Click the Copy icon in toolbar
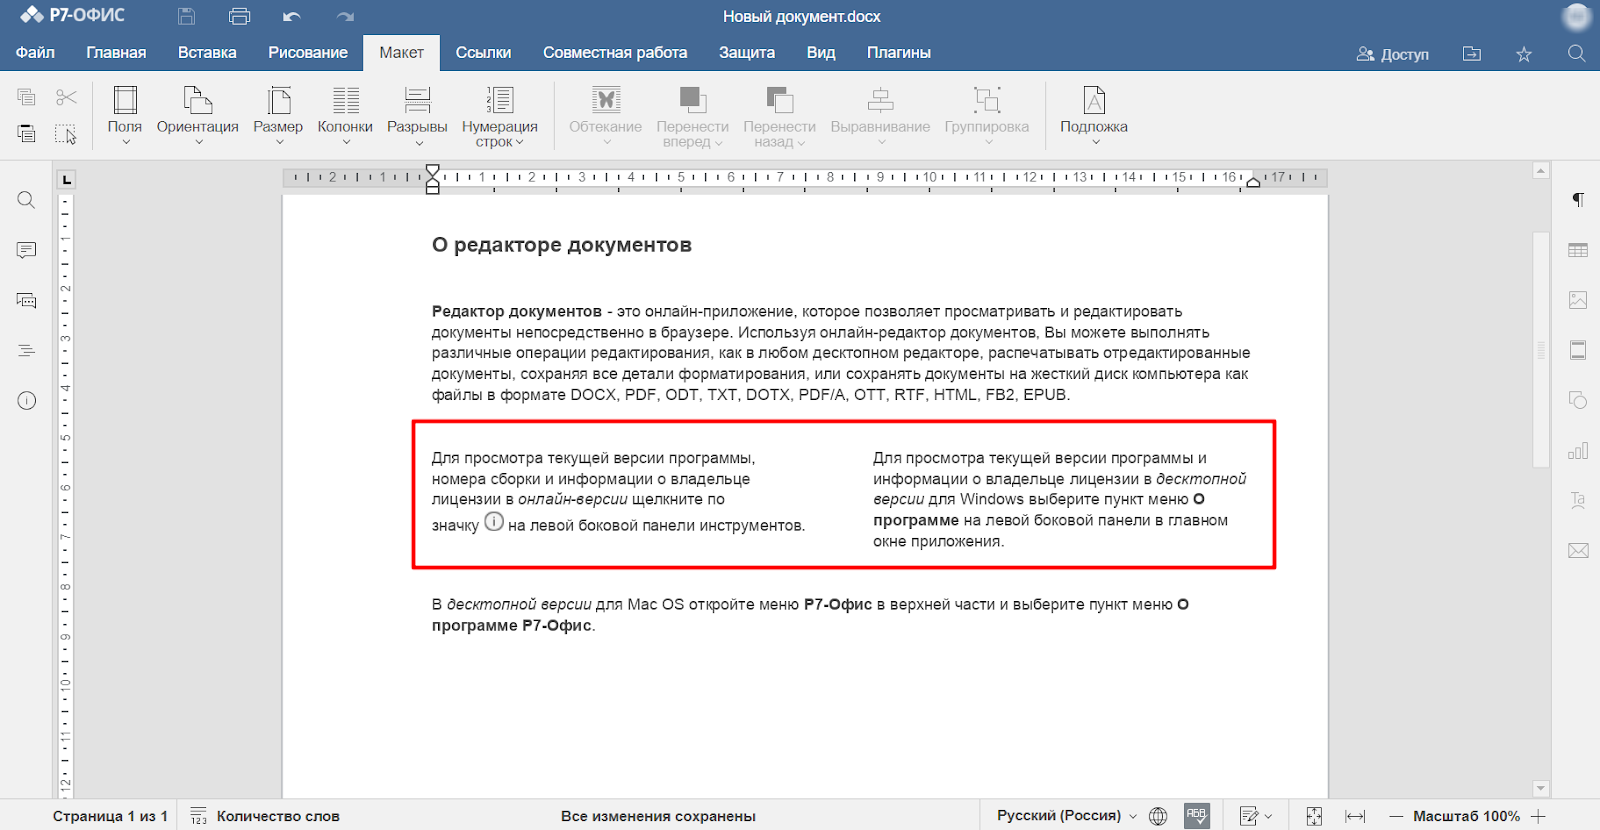Viewport: 1600px width, 830px height. click(27, 97)
